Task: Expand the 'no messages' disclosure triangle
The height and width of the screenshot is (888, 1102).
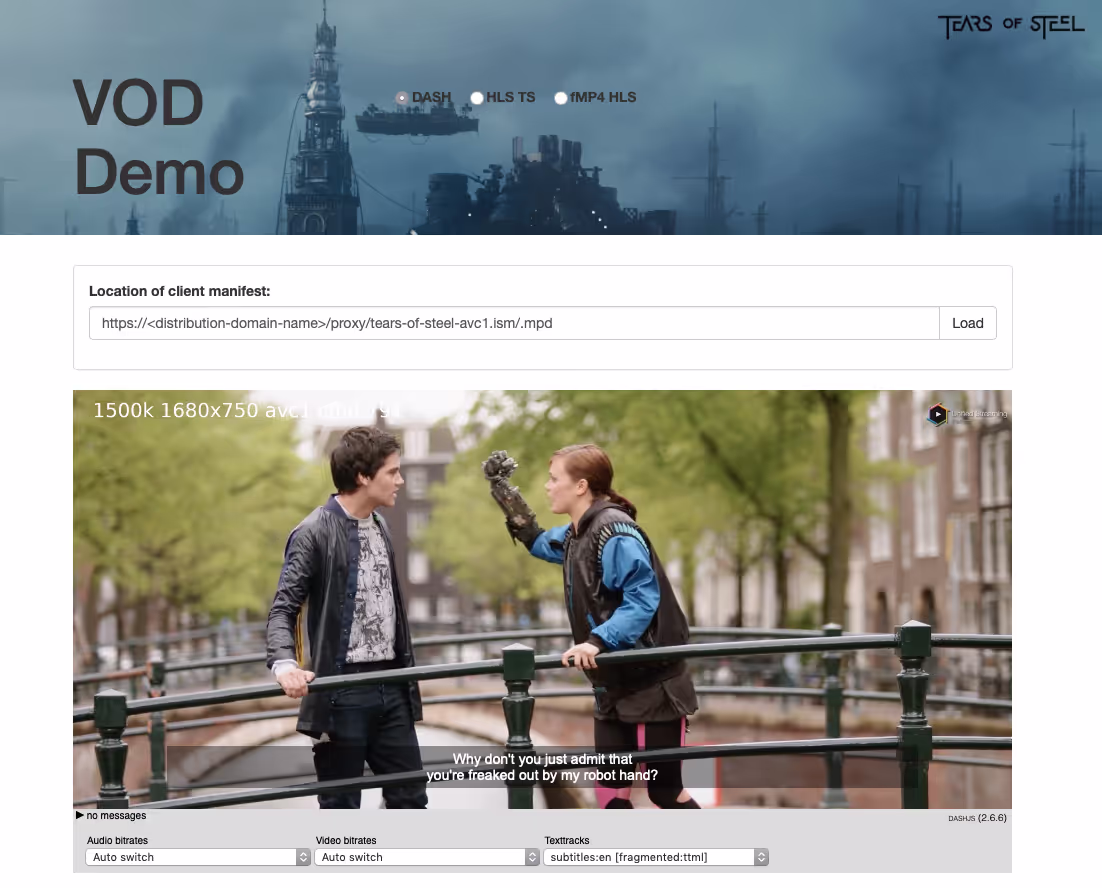Action: pyautogui.click(x=79, y=815)
